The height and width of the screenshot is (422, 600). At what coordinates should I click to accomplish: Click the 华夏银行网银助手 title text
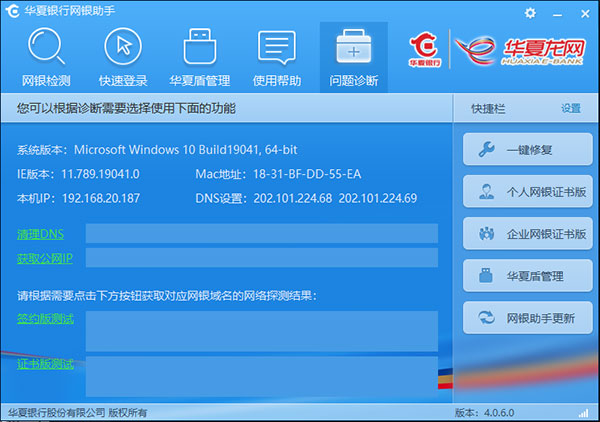coord(70,11)
